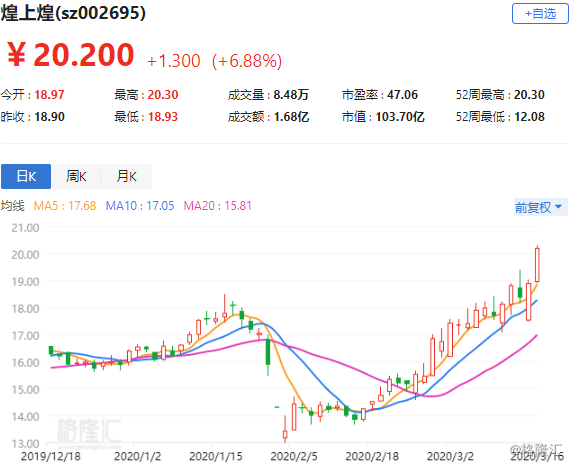Screen dimensions: 570x464
Task: Click the 2019/12/18 date label on axis
Action: 51,456
